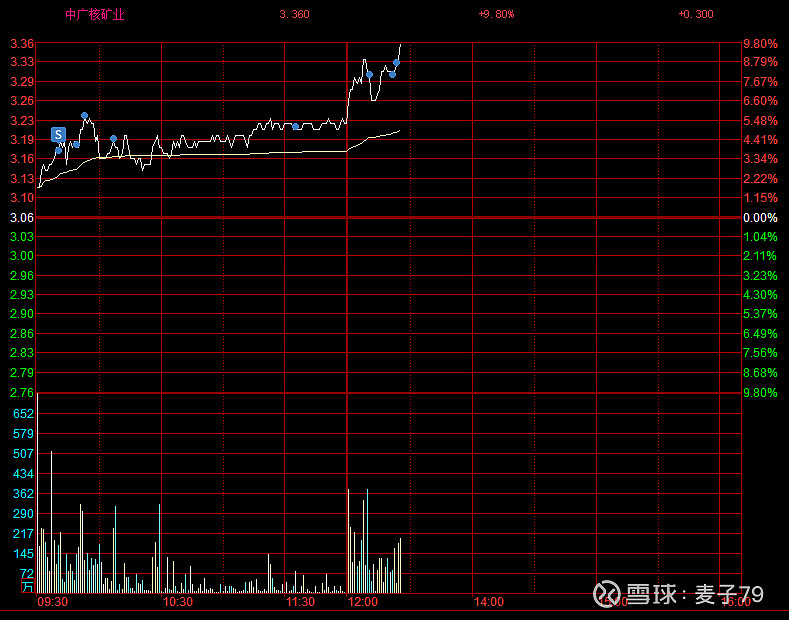This screenshot has width=789, height=620.
Task: Select the 3.23 price axis label
Action: (x=22, y=120)
